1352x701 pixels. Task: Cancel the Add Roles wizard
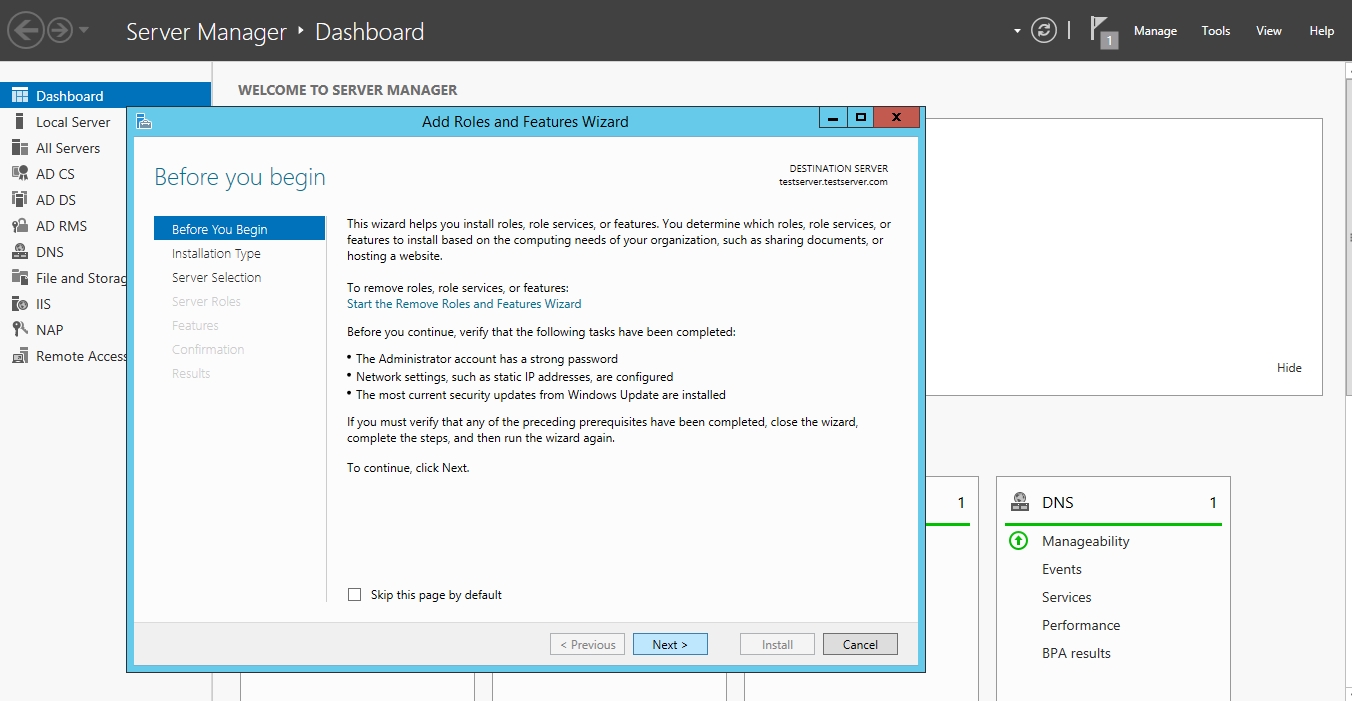tap(860, 645)
